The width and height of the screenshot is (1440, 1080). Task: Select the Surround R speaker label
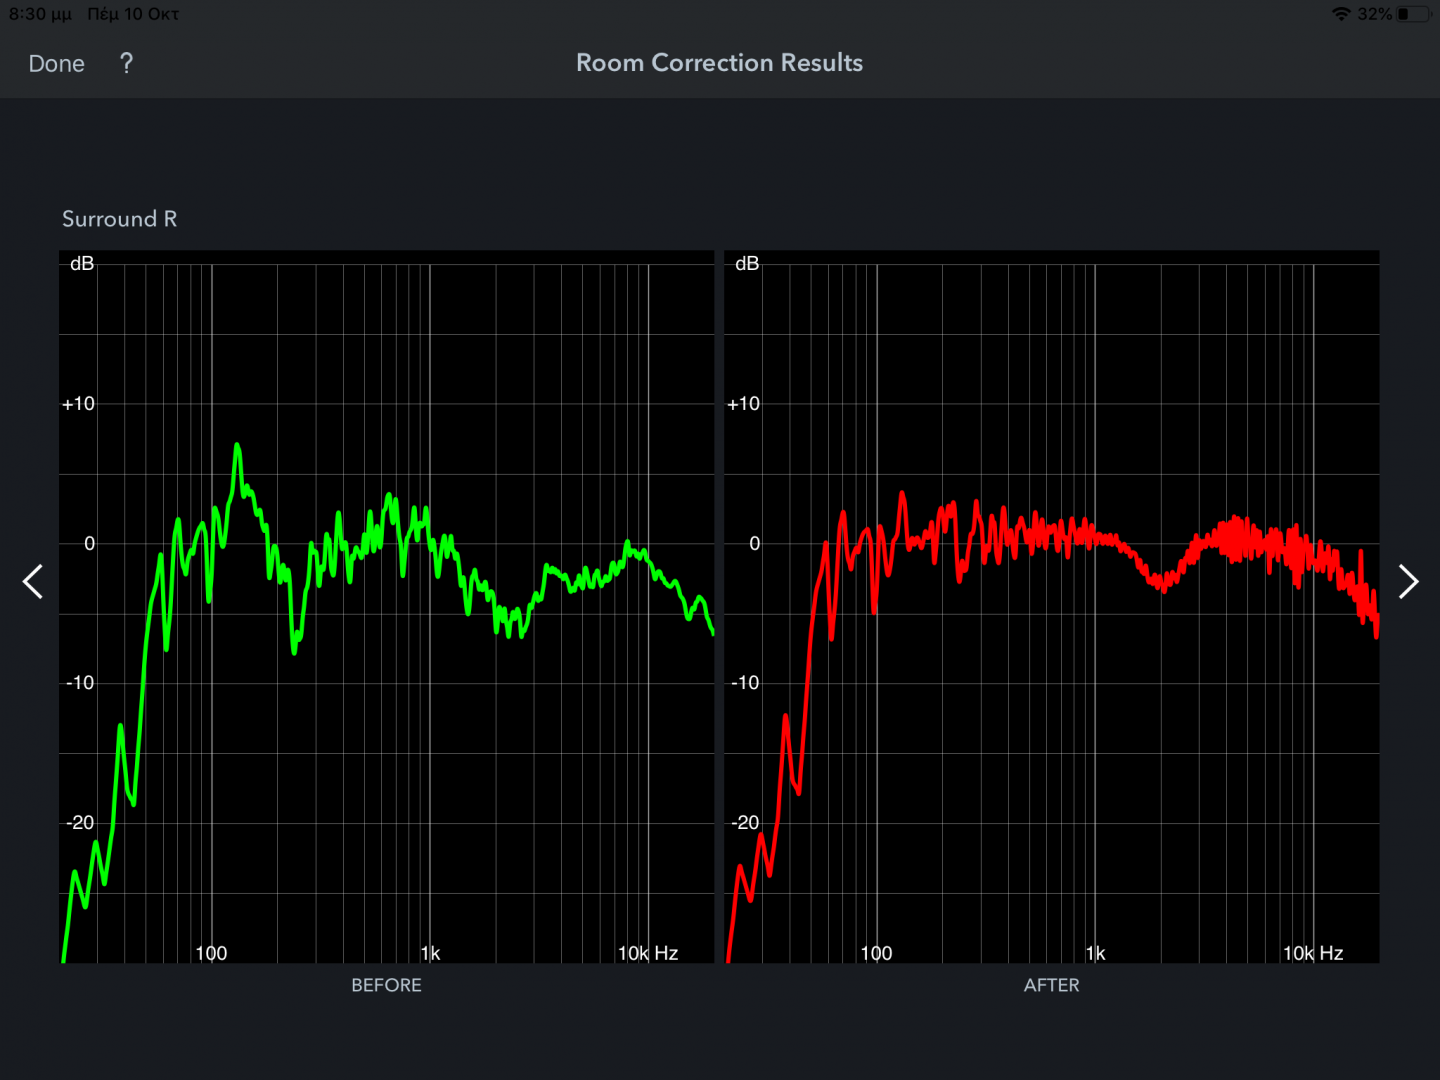click(x=119, y=219)
